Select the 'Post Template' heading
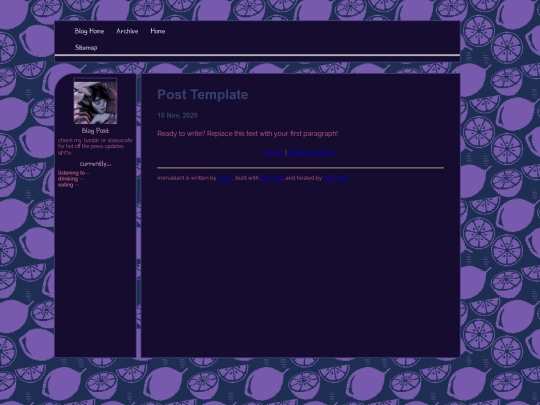The height and width of the screenshot is (405, 540). 202,94
